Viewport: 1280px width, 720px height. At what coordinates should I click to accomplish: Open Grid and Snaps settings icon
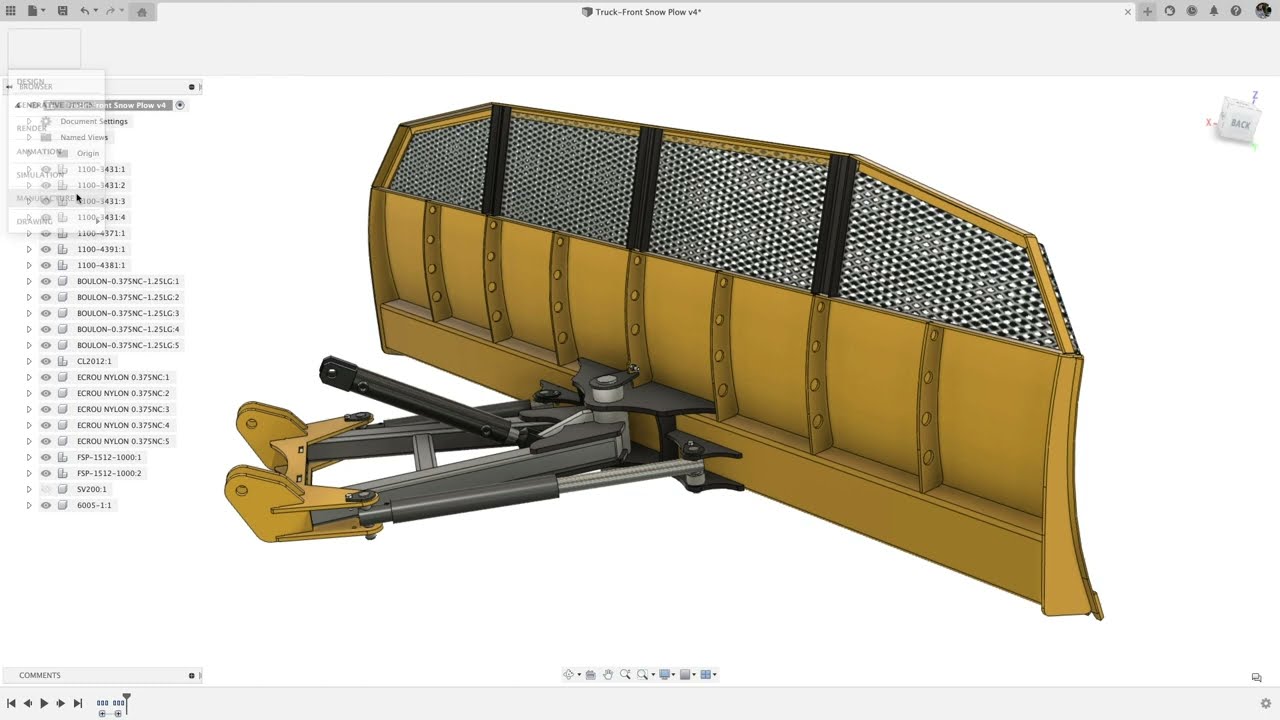click(x=686, y=675)
